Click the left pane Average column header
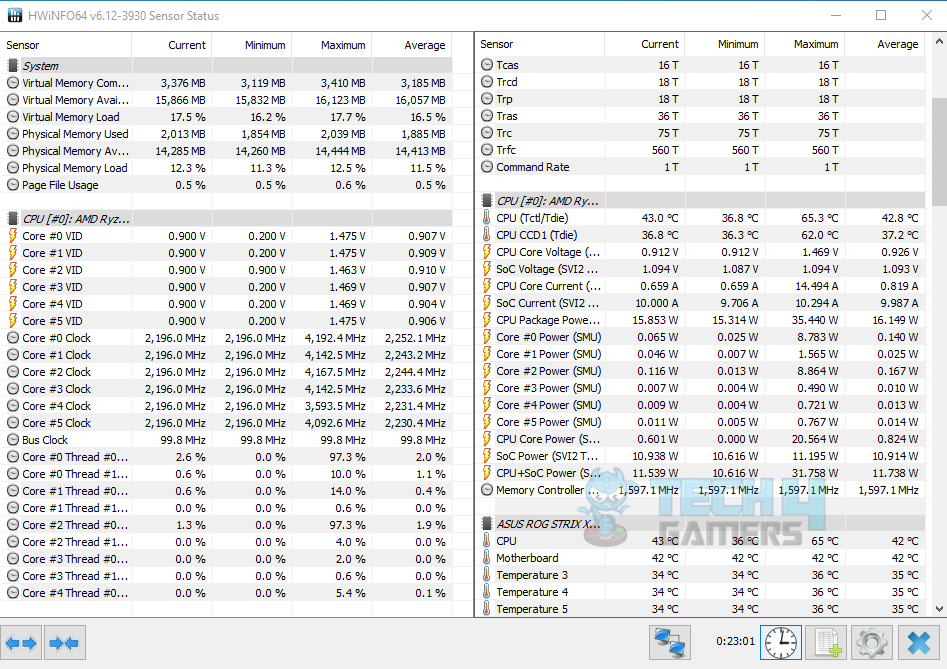Image resolution: width=947 pixels, height=669 pixels. pos(412,45)
